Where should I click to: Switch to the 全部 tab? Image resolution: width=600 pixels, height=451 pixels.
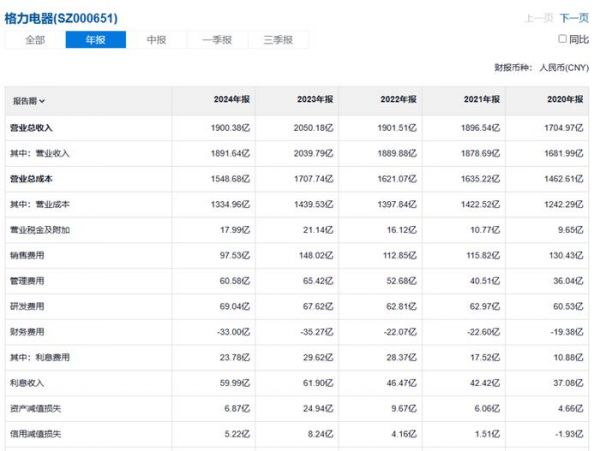tap(35, 40)
